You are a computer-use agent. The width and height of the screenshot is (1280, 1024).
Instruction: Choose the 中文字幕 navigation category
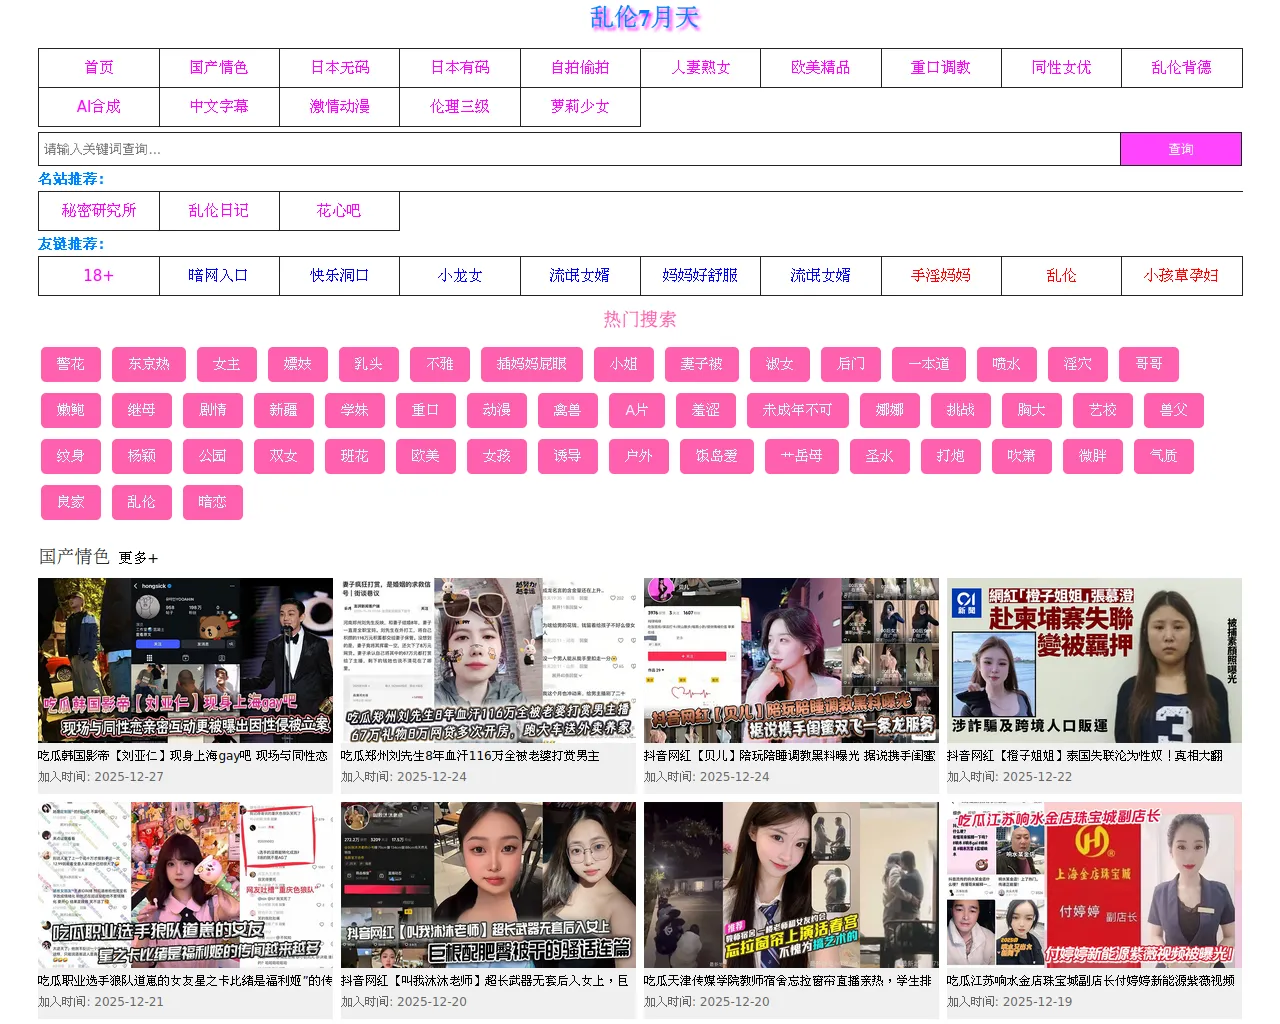tap(219, 107)
